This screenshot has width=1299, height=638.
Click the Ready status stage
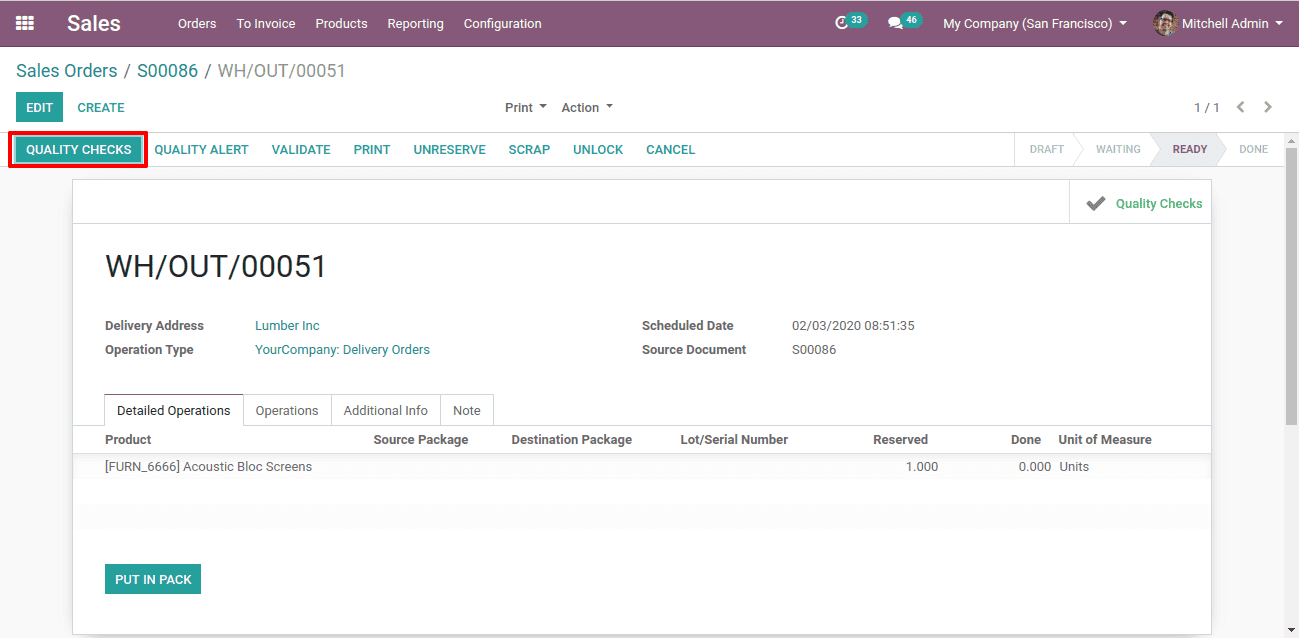tap(1189, 149)
